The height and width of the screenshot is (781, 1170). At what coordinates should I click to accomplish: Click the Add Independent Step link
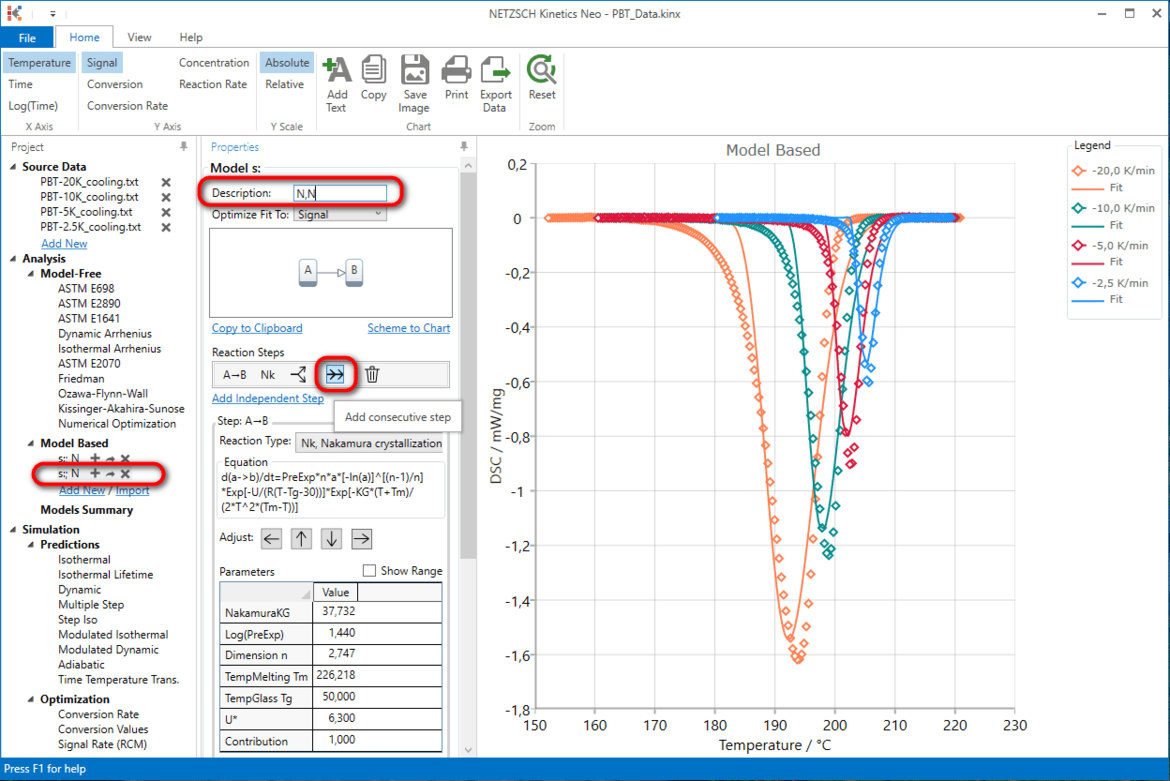coord(268,398)
